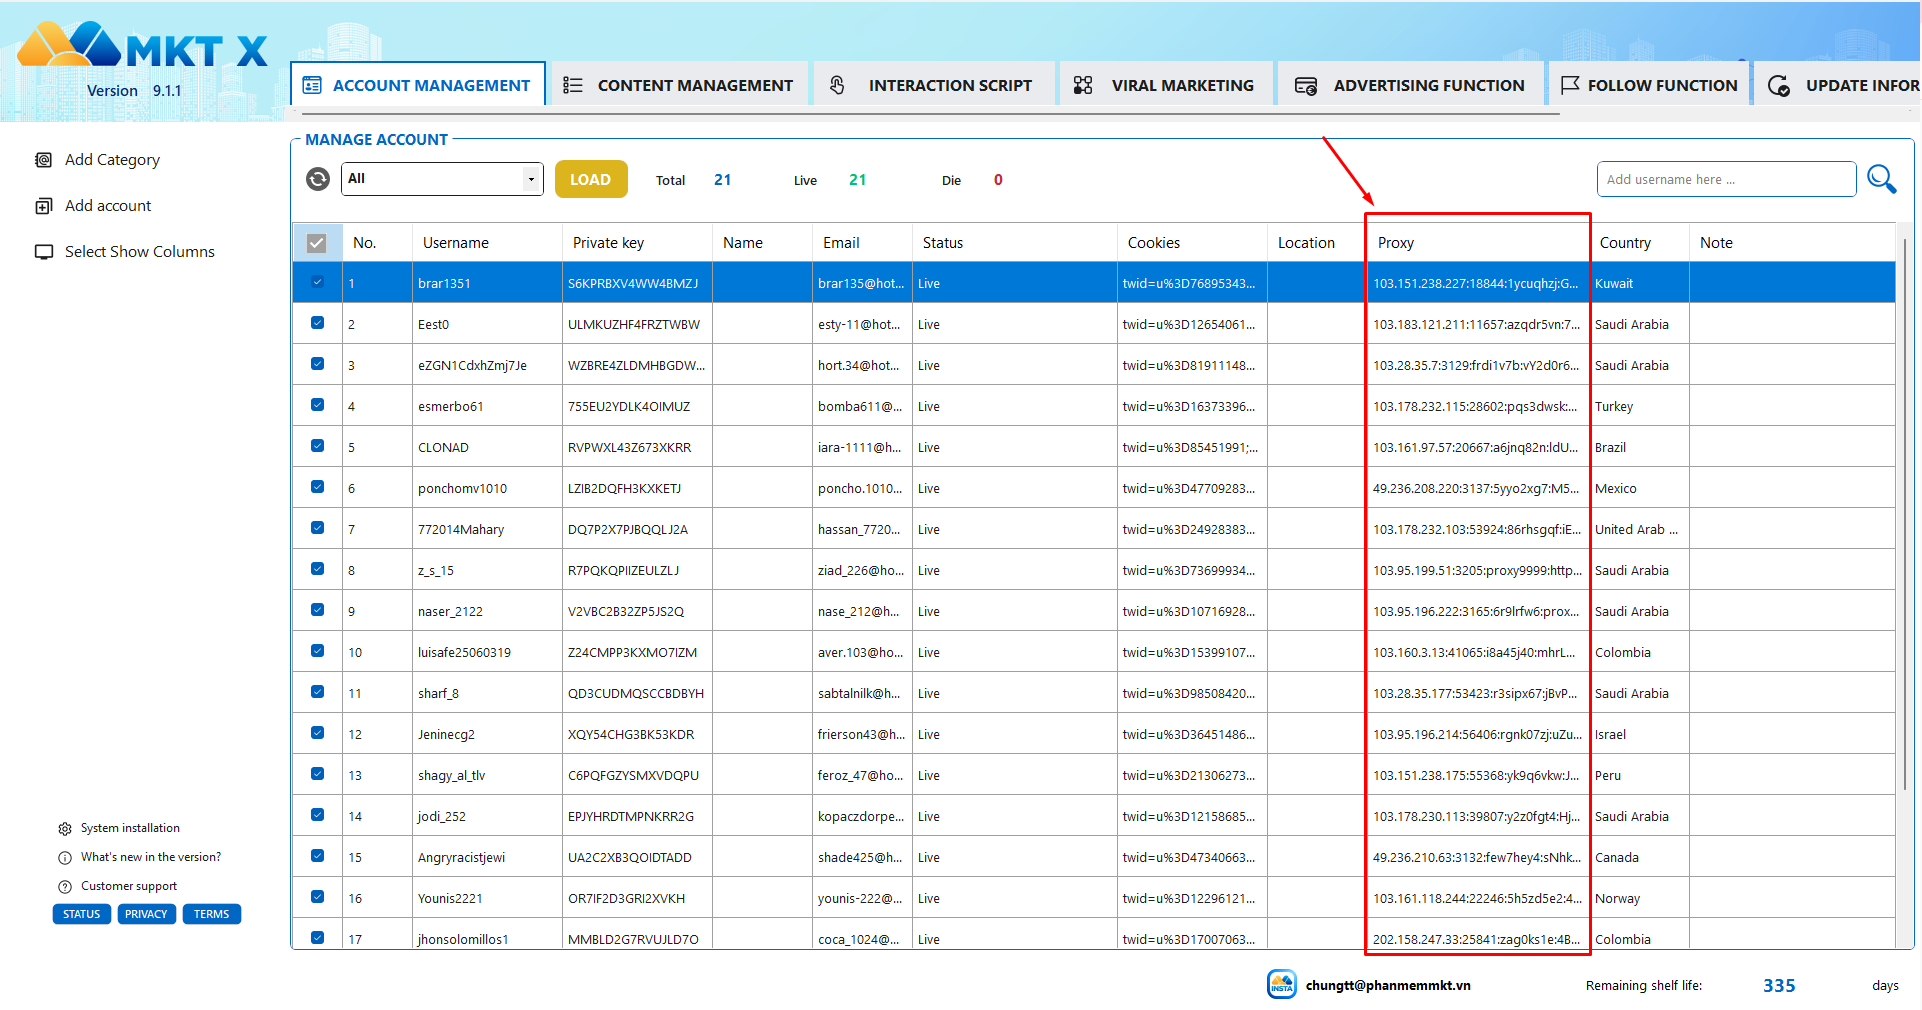Select country cell Norway

1639,898
